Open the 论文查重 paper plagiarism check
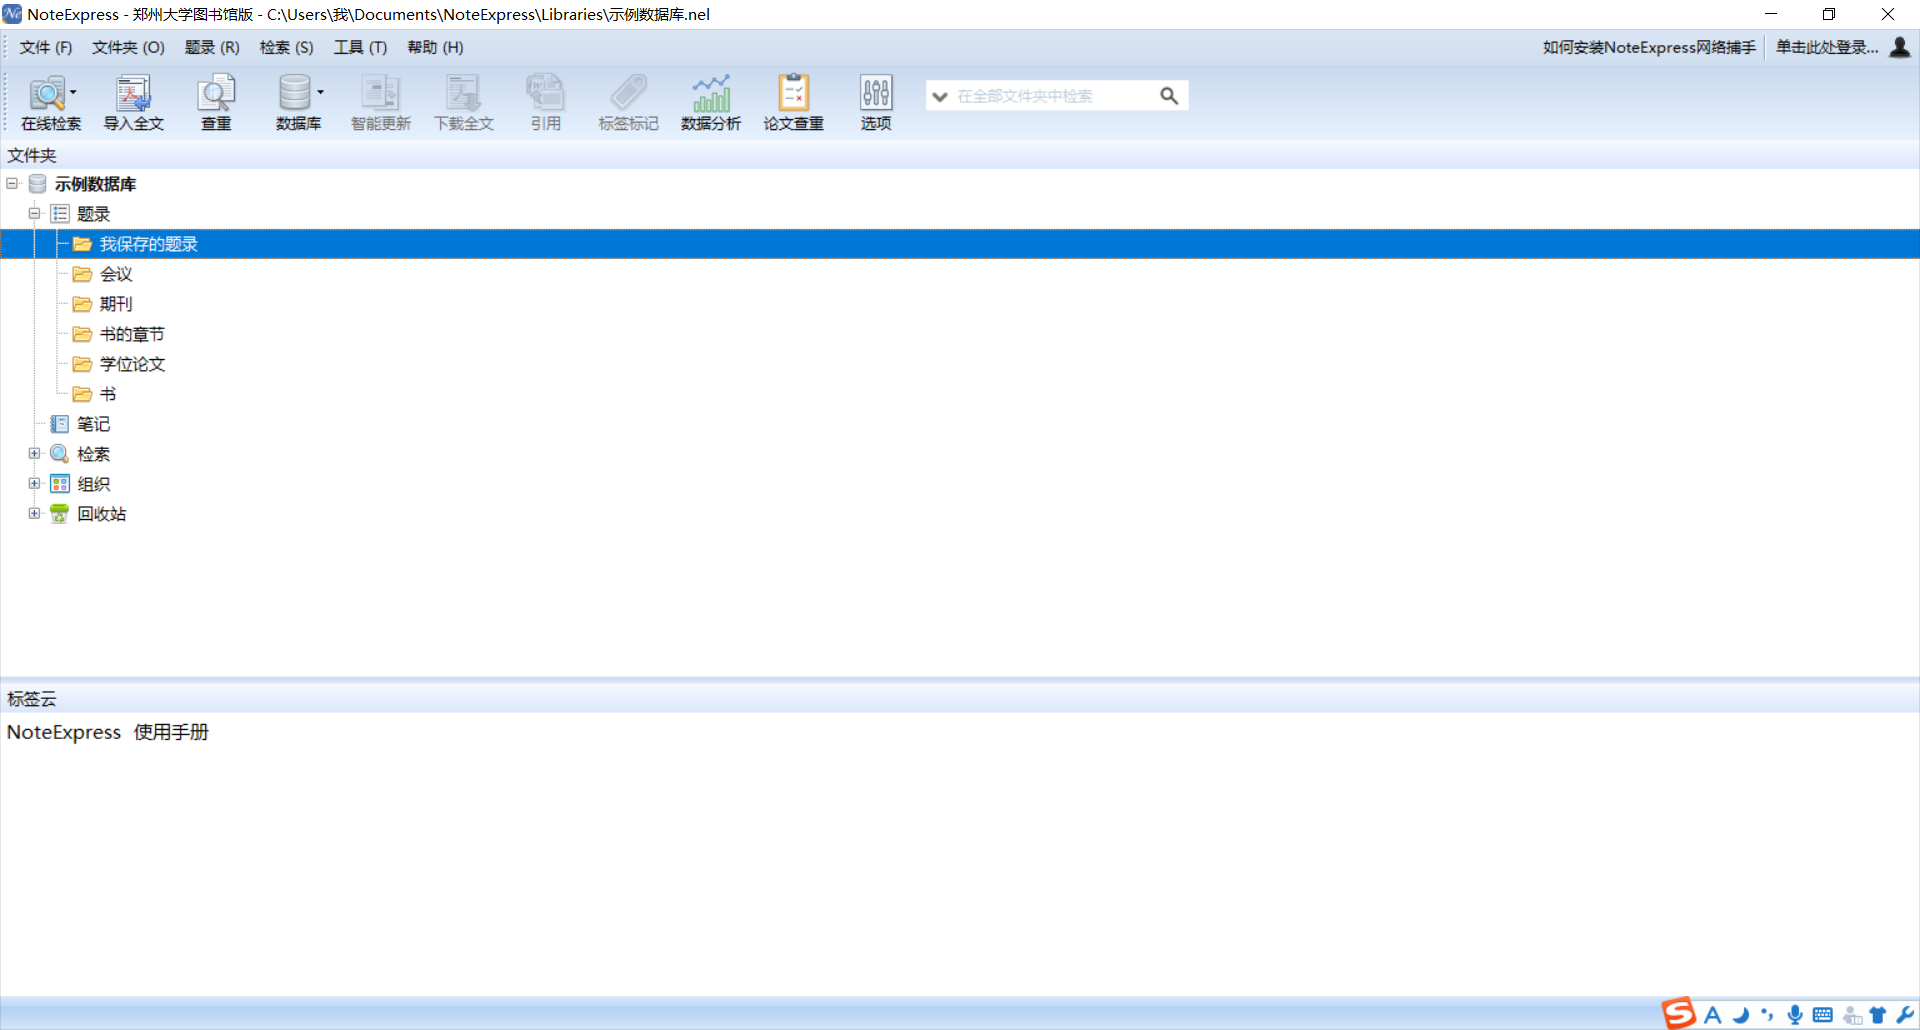The height and width of the screenshot is (1030, 1920). pyautogui.click(x=793, y=101)
